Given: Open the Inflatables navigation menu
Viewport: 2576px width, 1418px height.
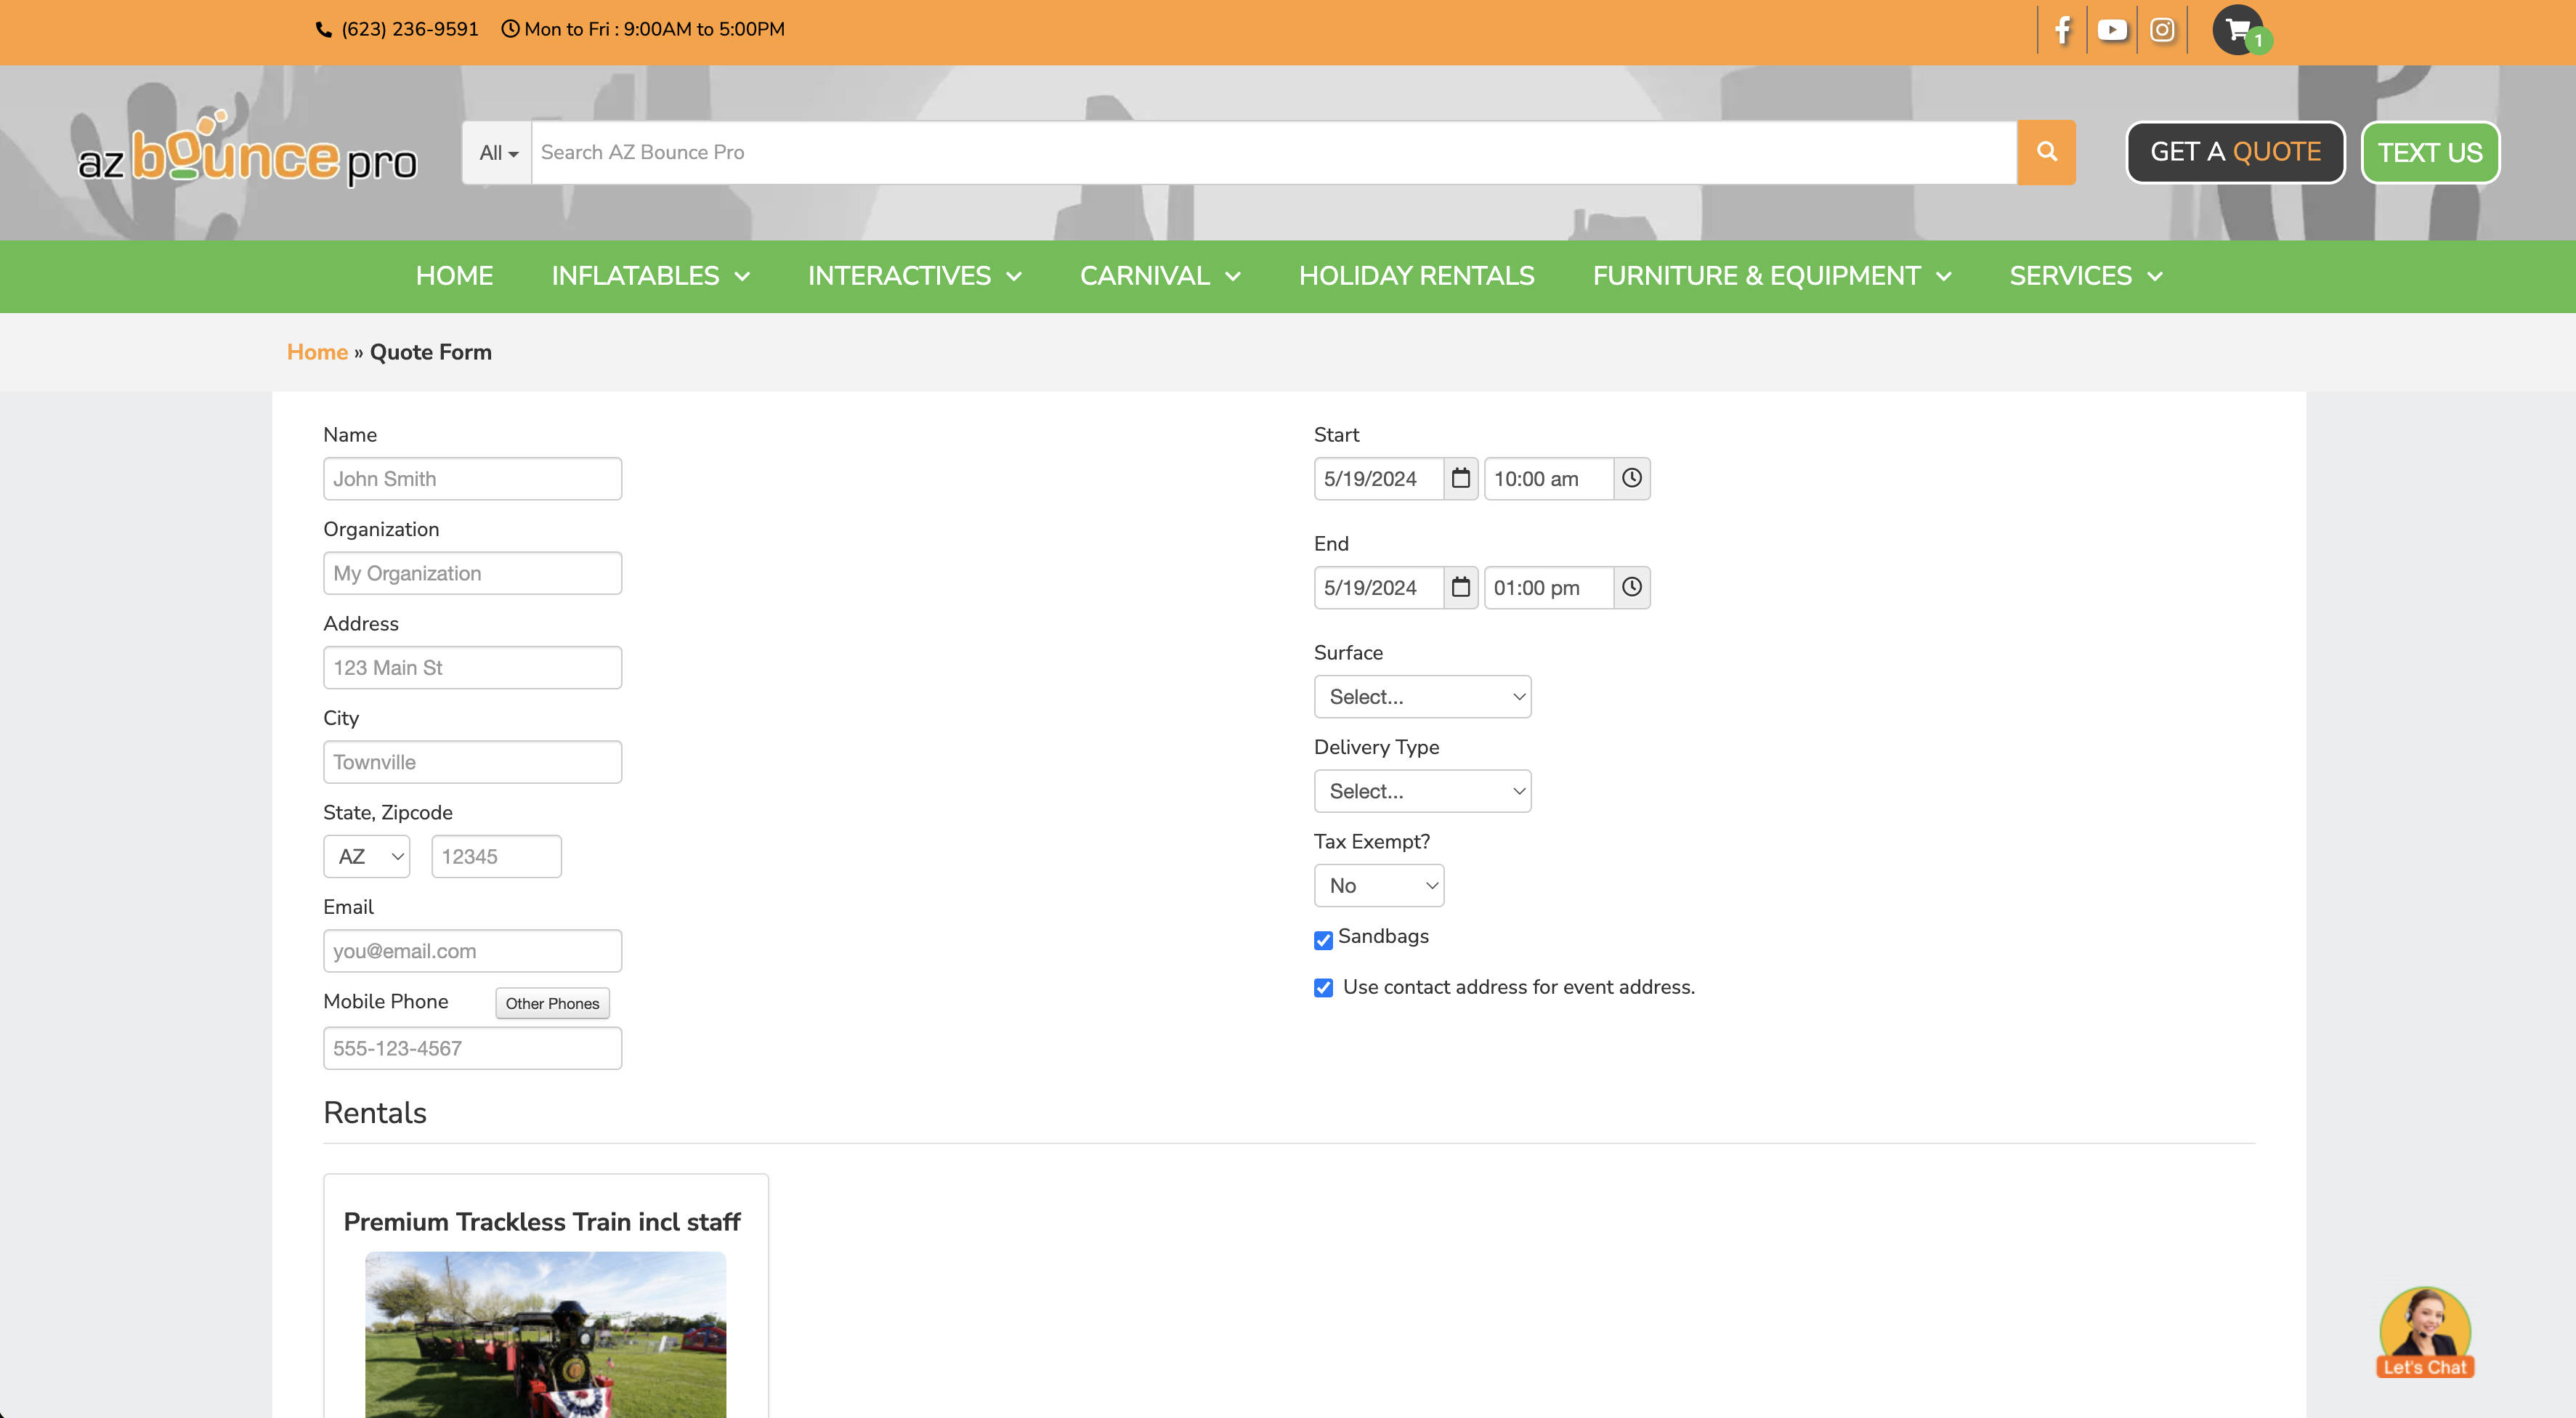Looking at the screenshot, I should (650, 276).
